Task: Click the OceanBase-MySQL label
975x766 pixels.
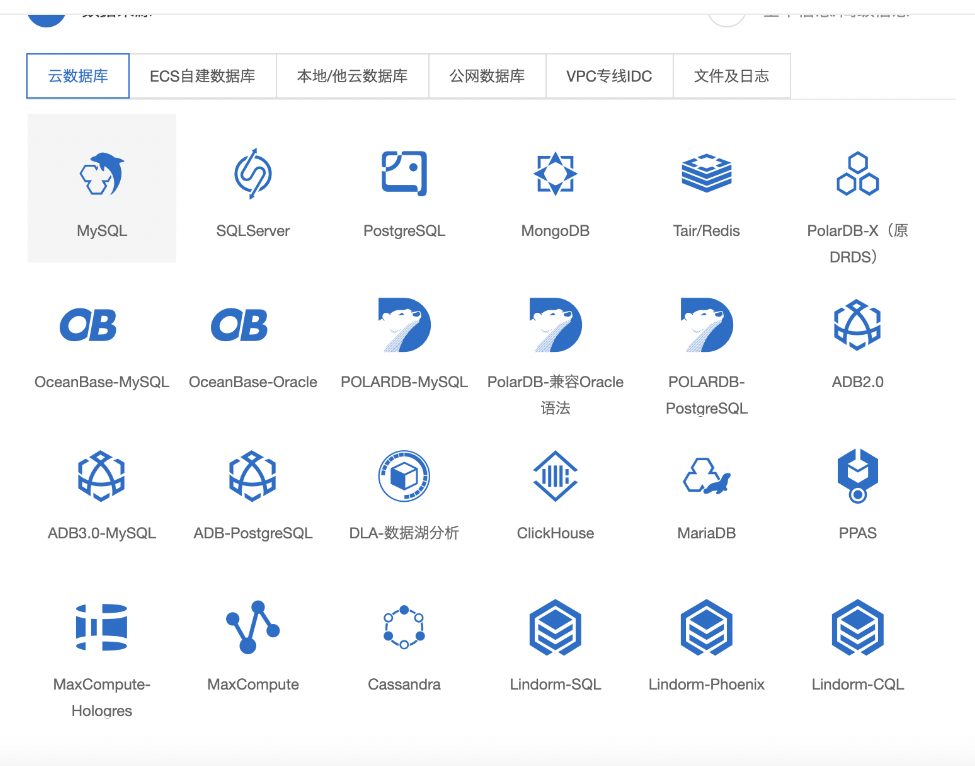Action: [102, 382]
